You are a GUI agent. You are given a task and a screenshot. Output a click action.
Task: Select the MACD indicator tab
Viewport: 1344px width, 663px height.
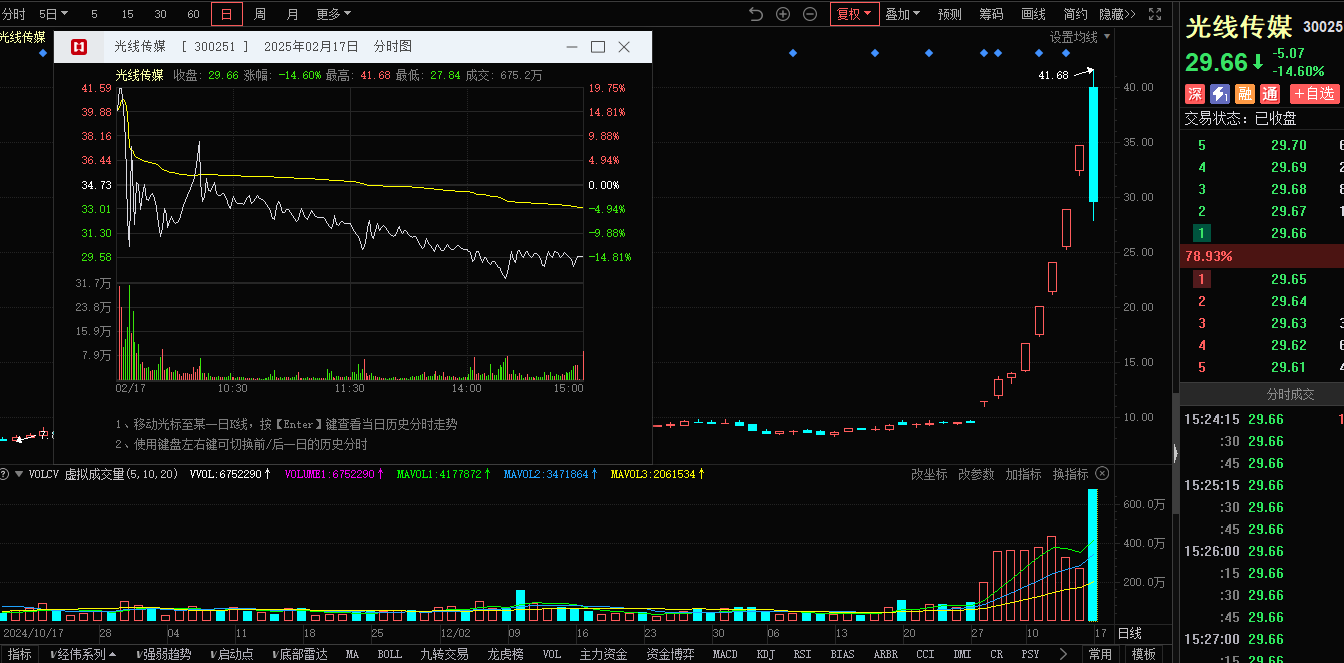[725, 654]
